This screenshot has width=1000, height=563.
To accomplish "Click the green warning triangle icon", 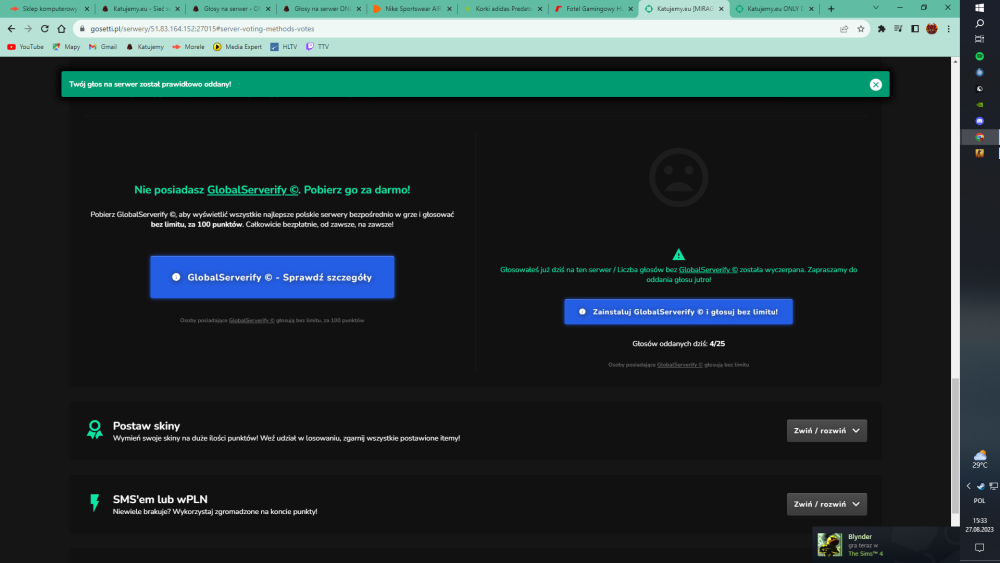I will [679, 254].
